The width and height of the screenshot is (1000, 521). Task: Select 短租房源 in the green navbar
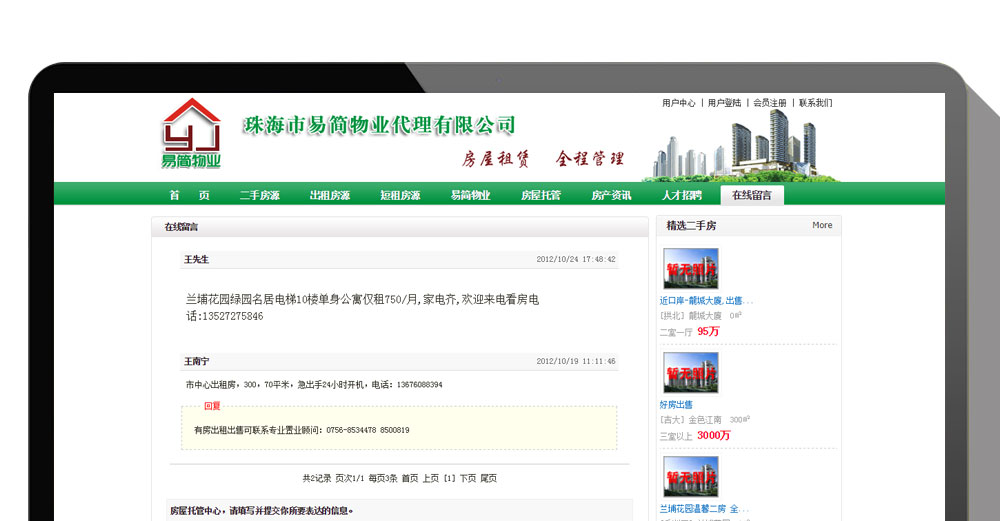tap(401, 195)
